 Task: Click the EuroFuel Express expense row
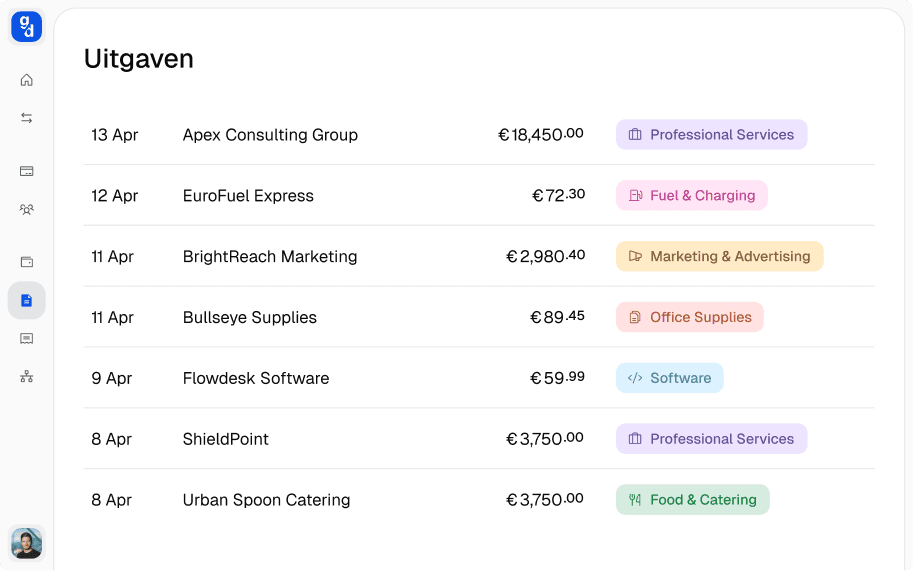click(248, 196)
